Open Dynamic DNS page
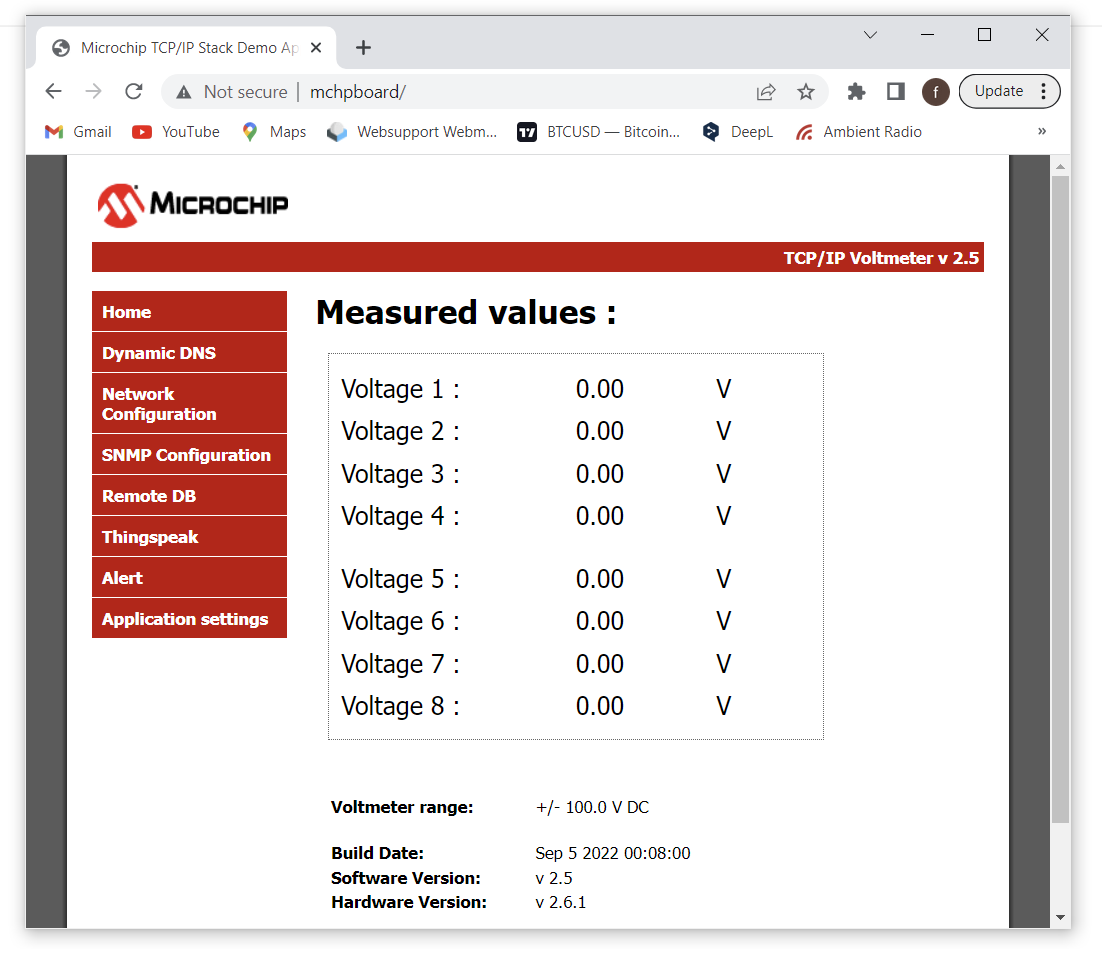The width and height of the screenshot is (1102, 958). point(189,352)
